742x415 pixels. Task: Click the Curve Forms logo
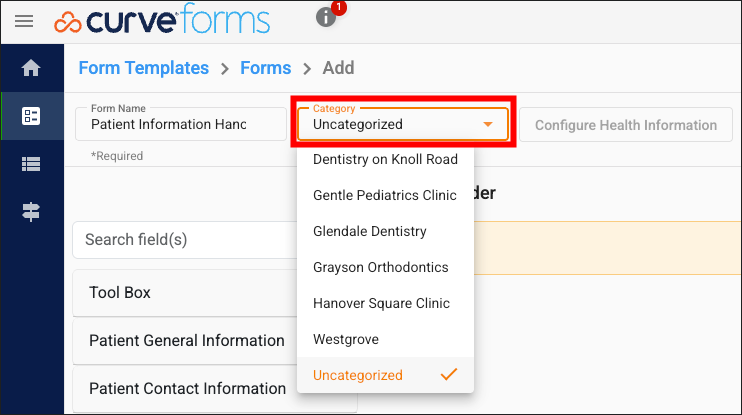click(162, 20)
